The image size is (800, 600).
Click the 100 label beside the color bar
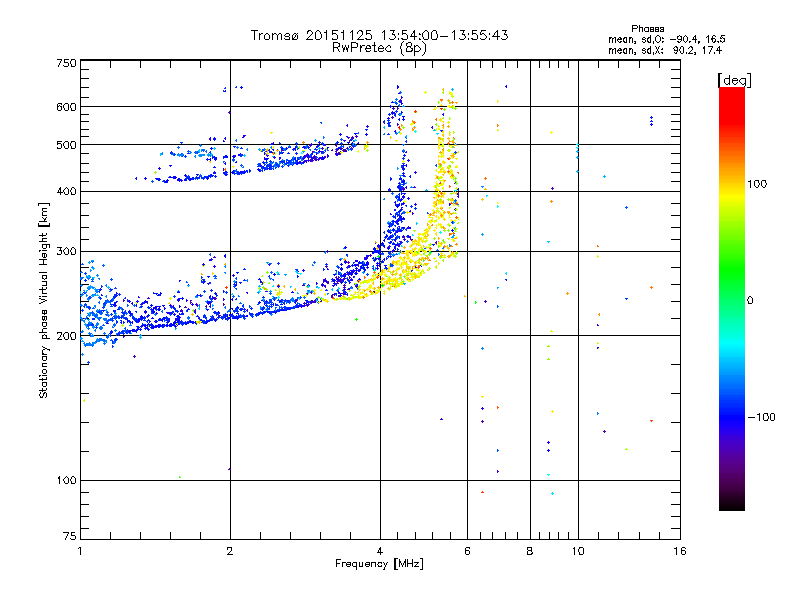point(757,184)
